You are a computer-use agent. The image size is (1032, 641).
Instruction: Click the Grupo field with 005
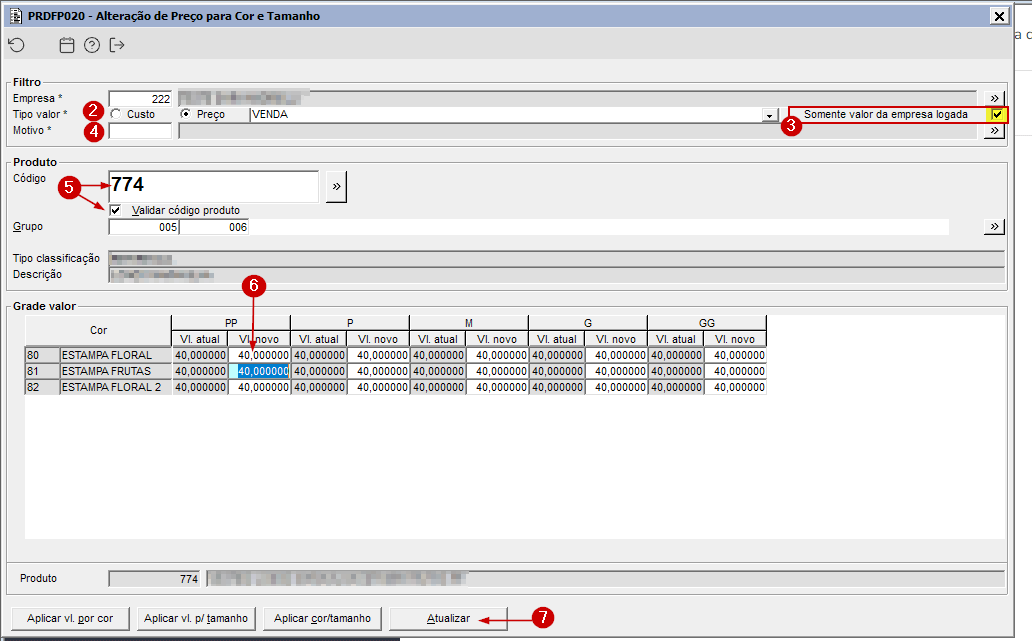[x=144, y=227]
